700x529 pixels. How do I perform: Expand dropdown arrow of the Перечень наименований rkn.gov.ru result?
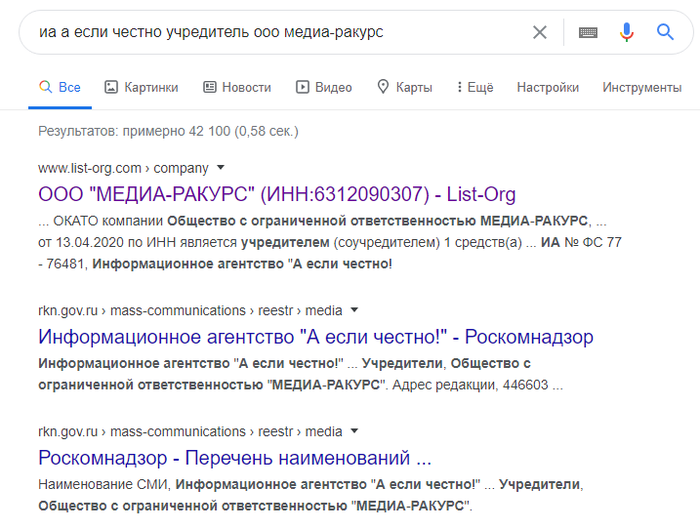click(x=354, y=431)
